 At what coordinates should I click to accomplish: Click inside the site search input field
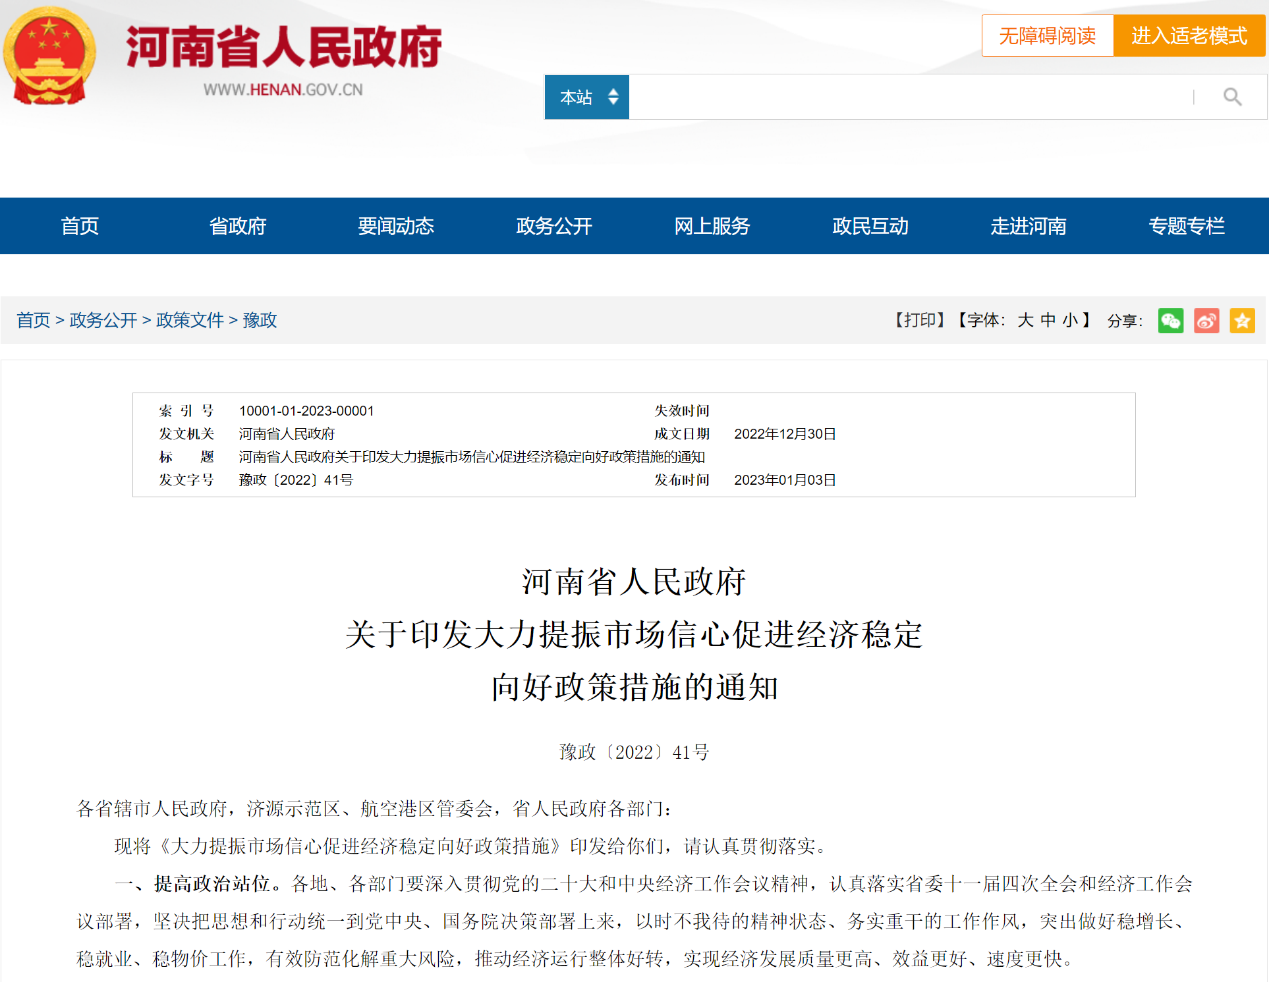pos(900,97)
